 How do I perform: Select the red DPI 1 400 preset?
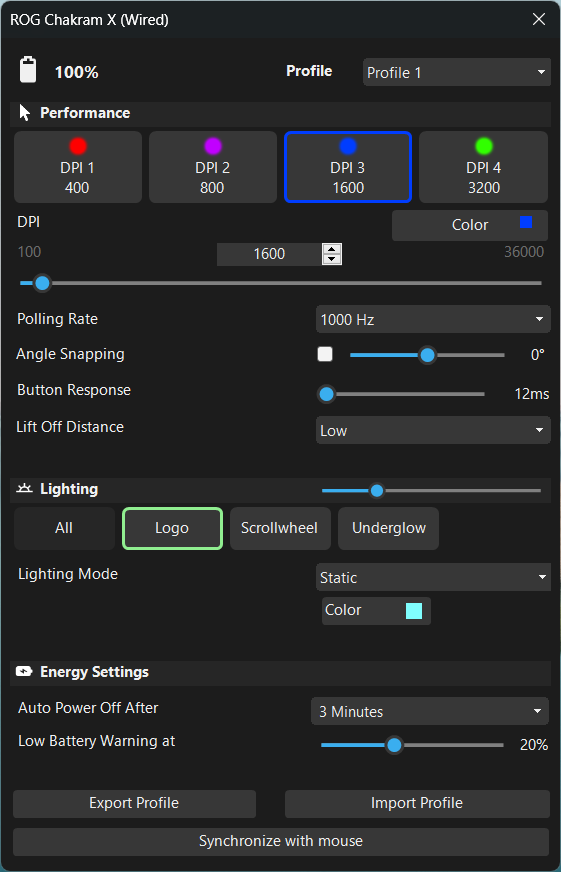78,167
